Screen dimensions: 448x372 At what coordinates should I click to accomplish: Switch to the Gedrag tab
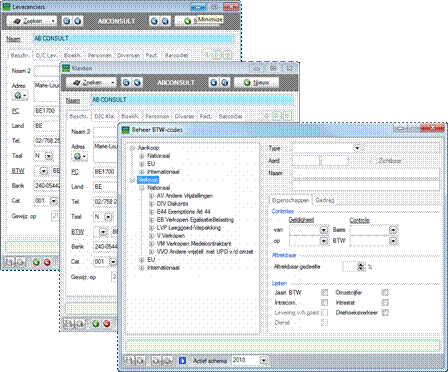(325, 201)
